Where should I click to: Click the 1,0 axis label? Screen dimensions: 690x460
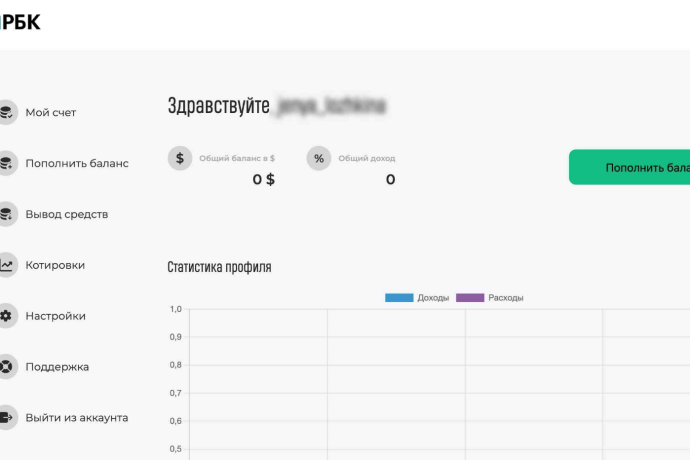pos(176,309)
